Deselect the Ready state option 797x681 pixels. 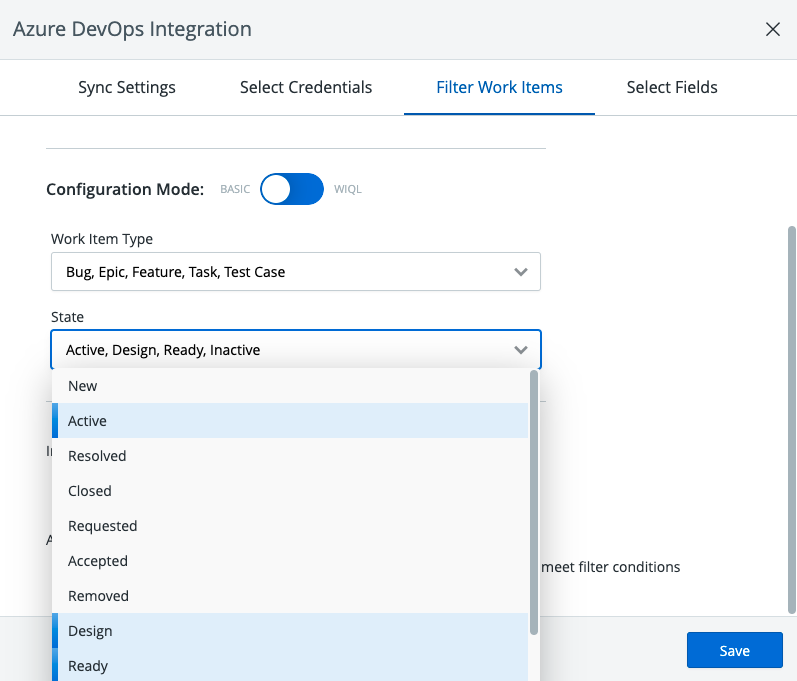point(290,665)
